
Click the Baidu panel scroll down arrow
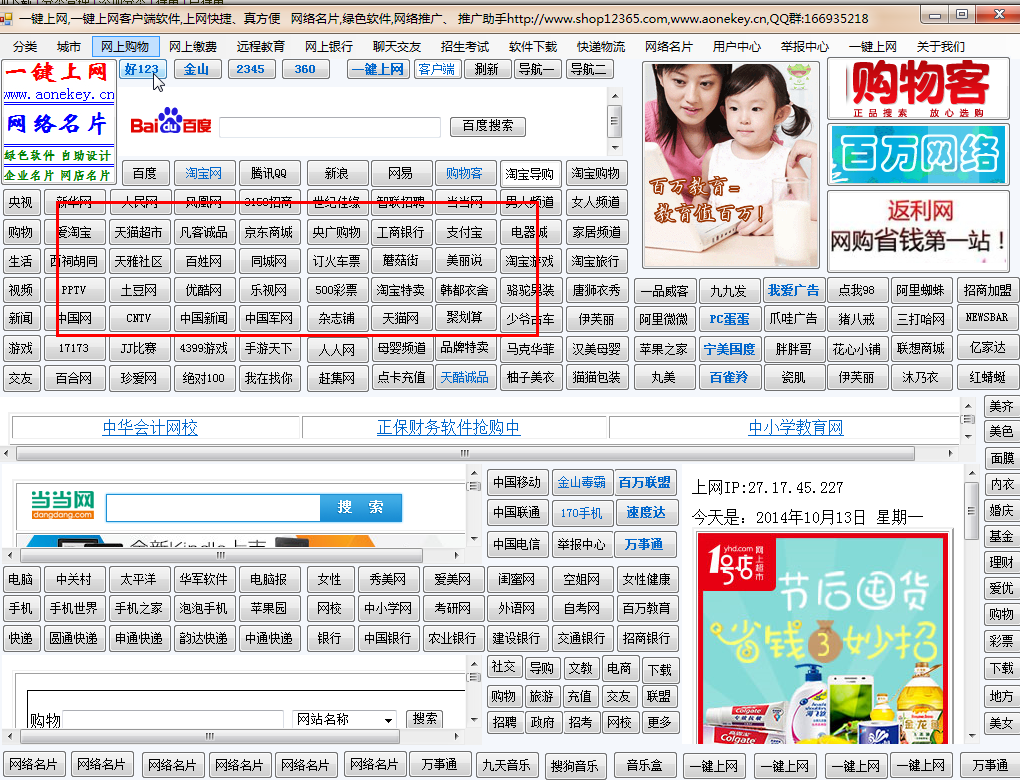coord(614,148)
